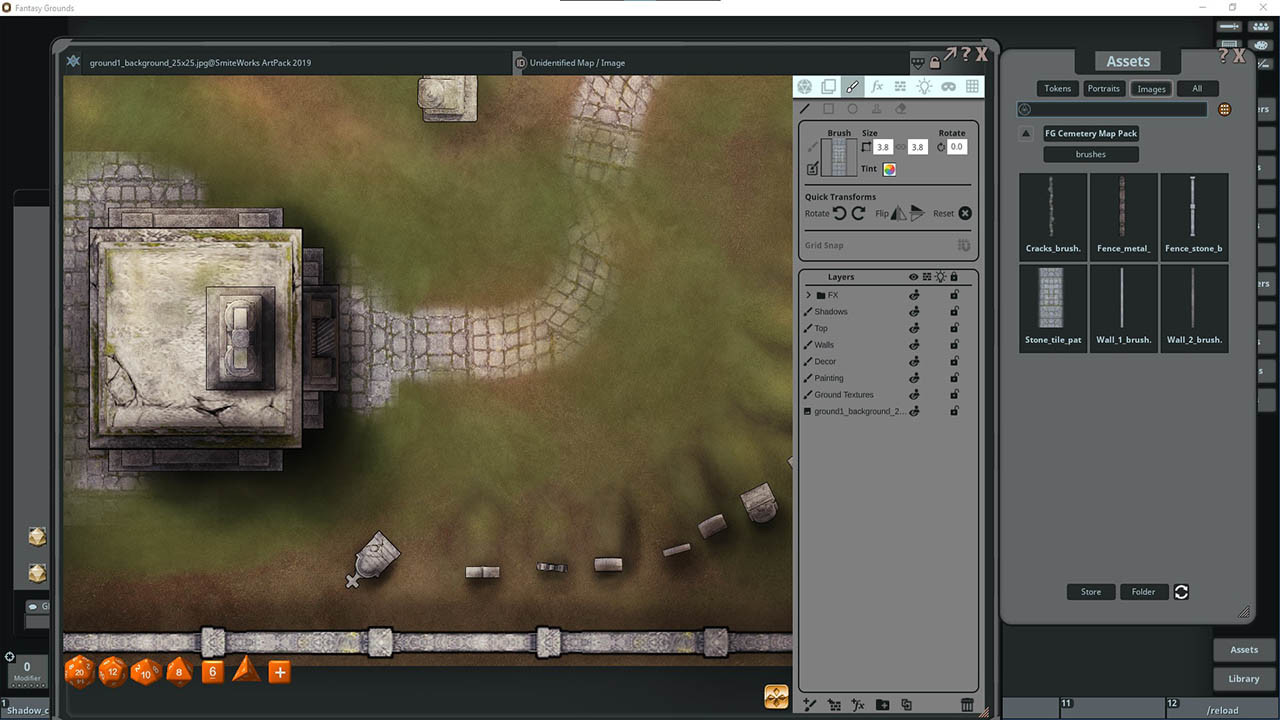Image resolution: width=1280 pixels, height=720 pixels.
Task: Click the Flip horizontal quick transform
Action: [x=898, y=213]
